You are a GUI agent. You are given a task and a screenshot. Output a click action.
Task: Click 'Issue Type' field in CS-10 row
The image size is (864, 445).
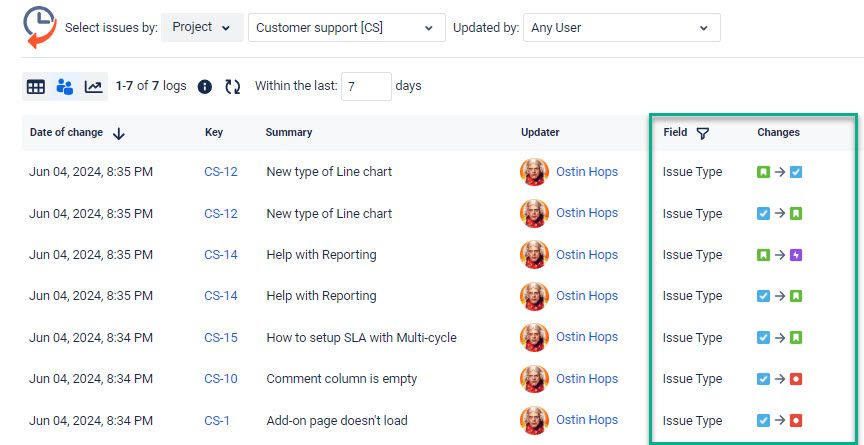point(692,379)
